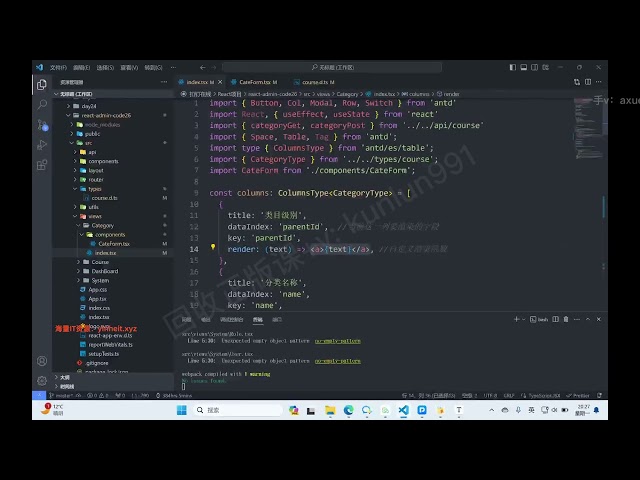
Task: Expand the api folder
Action: click(92, 152)
